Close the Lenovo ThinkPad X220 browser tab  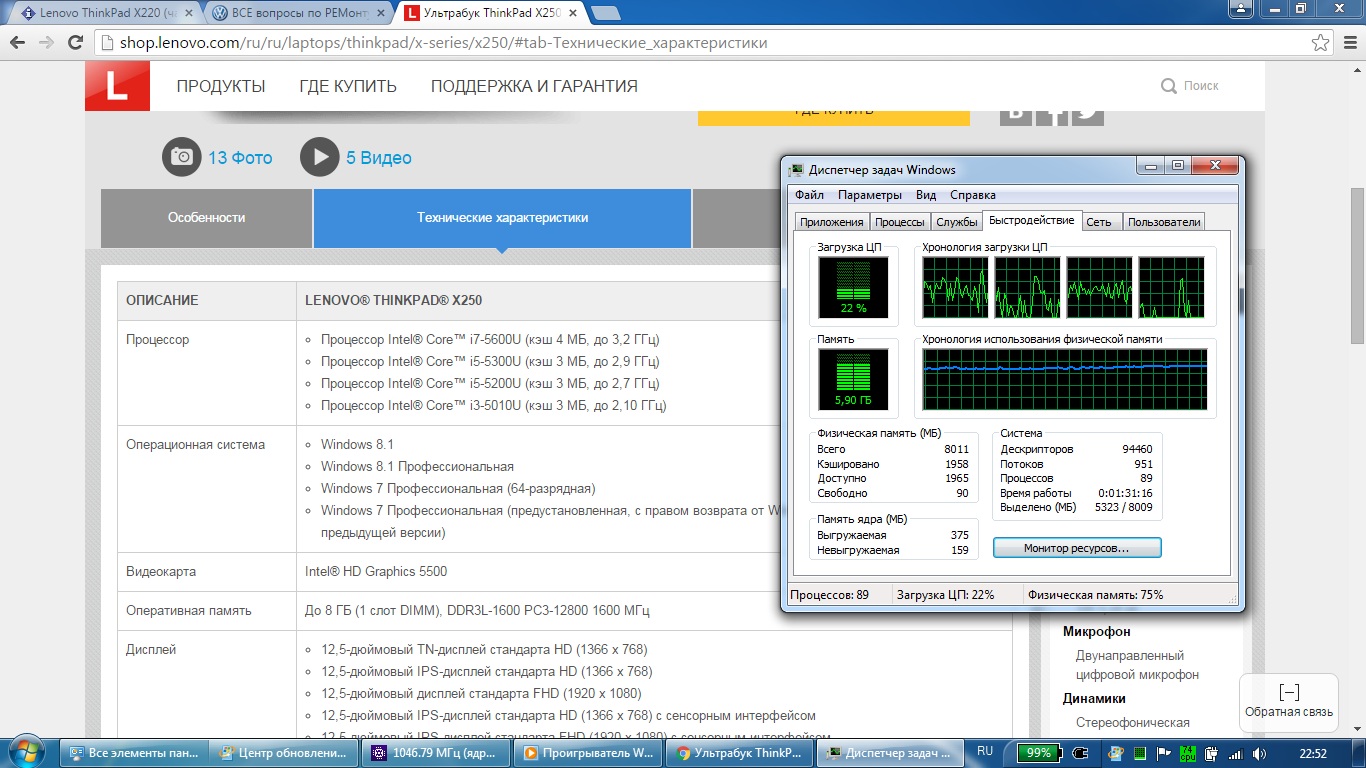[187, 13]
